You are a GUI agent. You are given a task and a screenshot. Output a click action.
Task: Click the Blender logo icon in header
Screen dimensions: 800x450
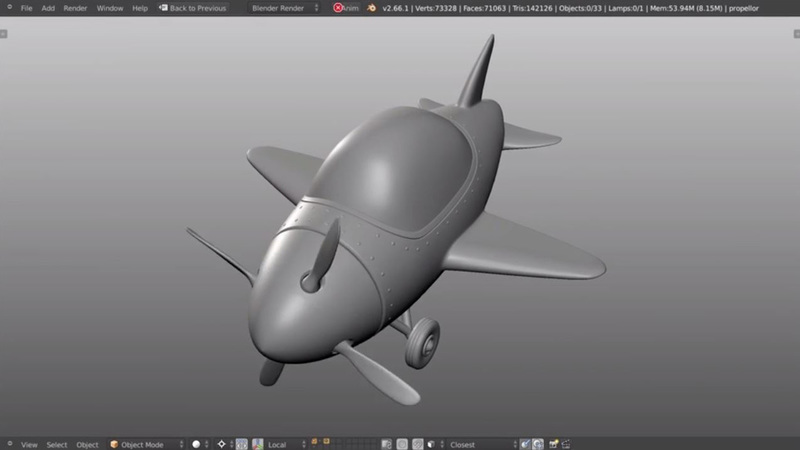point(372,8)
